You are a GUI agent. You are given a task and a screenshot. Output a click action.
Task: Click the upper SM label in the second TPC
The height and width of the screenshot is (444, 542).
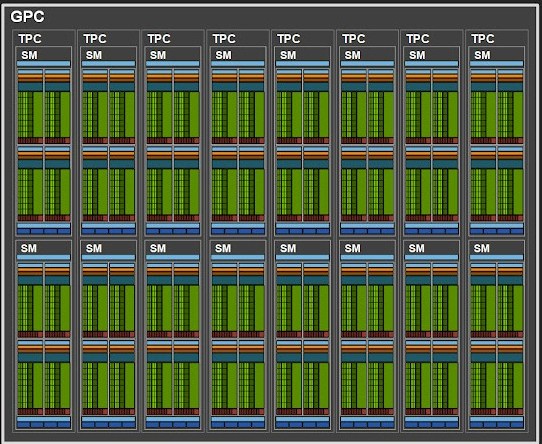(x=94, y=55)
